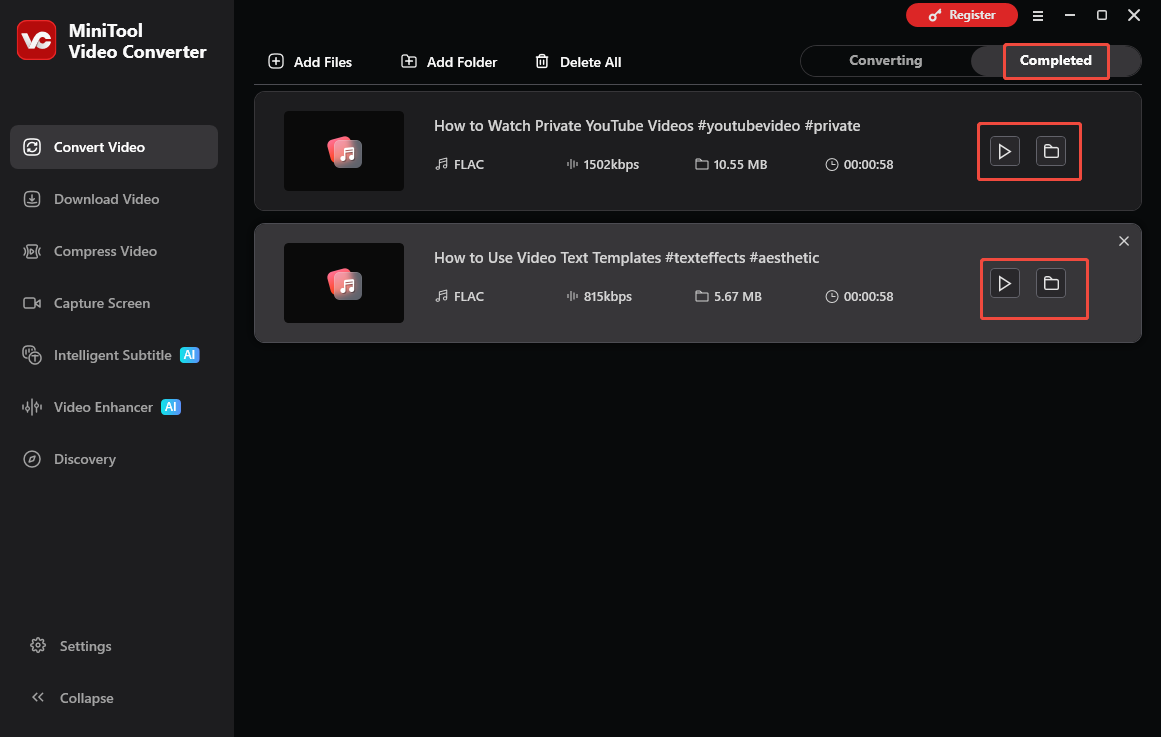The width and height of the screenshot is (1161, 737).
Task: Click the AI badge next to Intelligent Subtitle
Action: coord(190,355)
